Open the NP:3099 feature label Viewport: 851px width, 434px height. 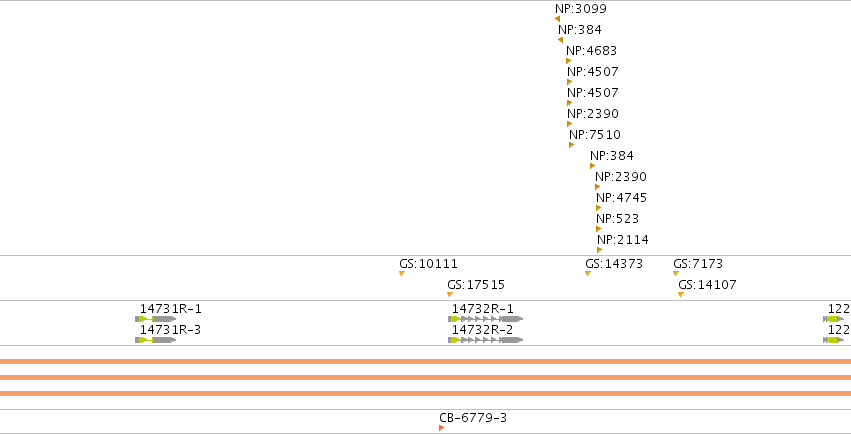click(x=581, y=9)
